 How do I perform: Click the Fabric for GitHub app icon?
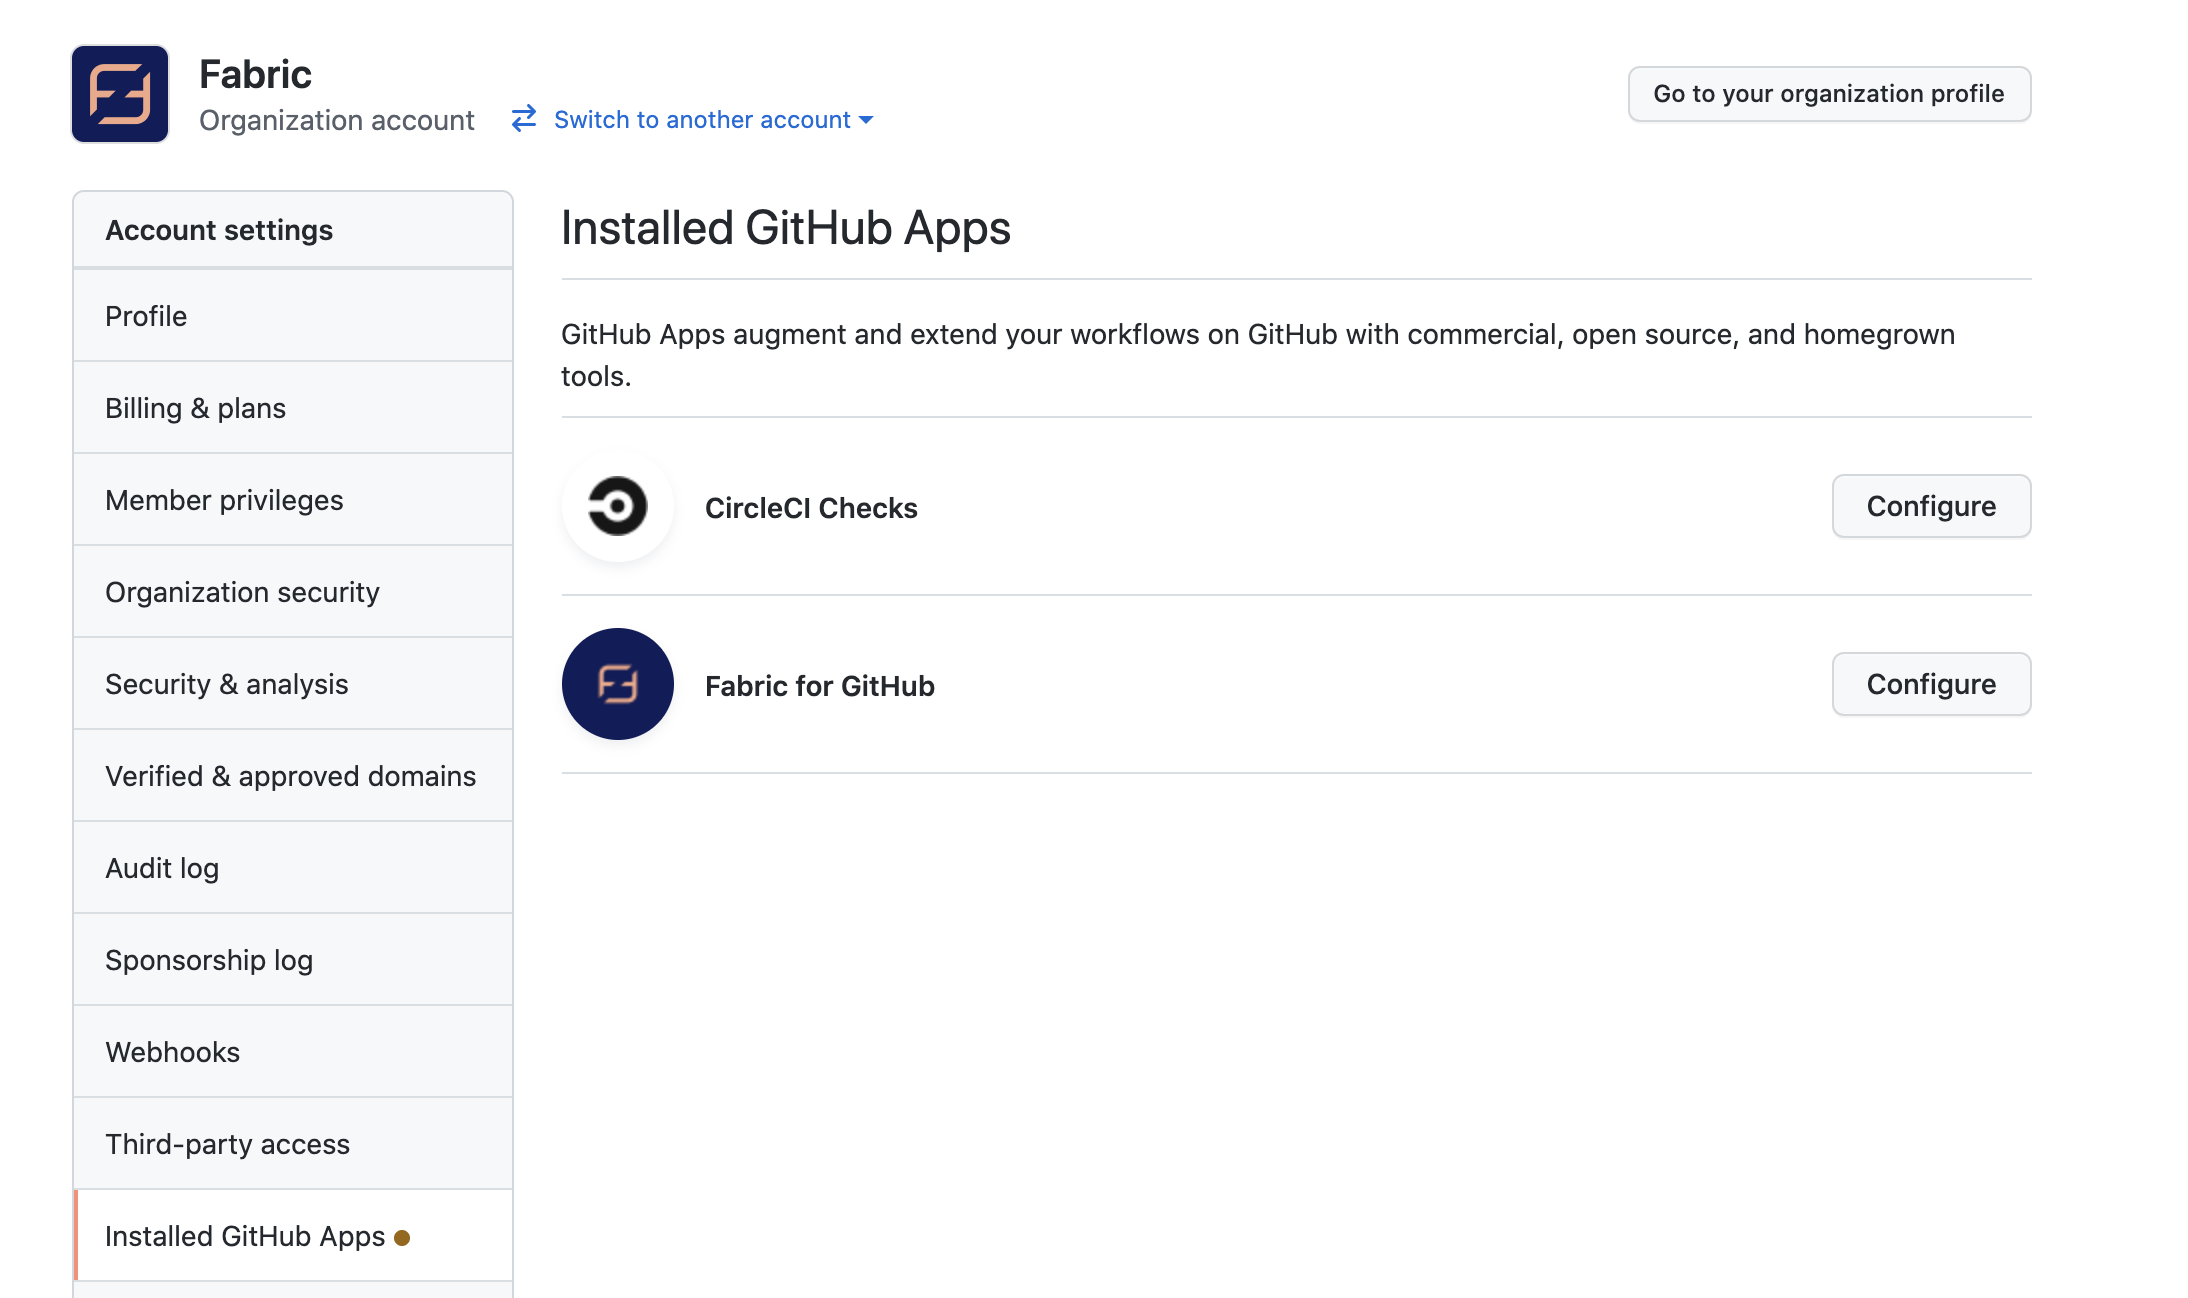(x=618, y=684)
